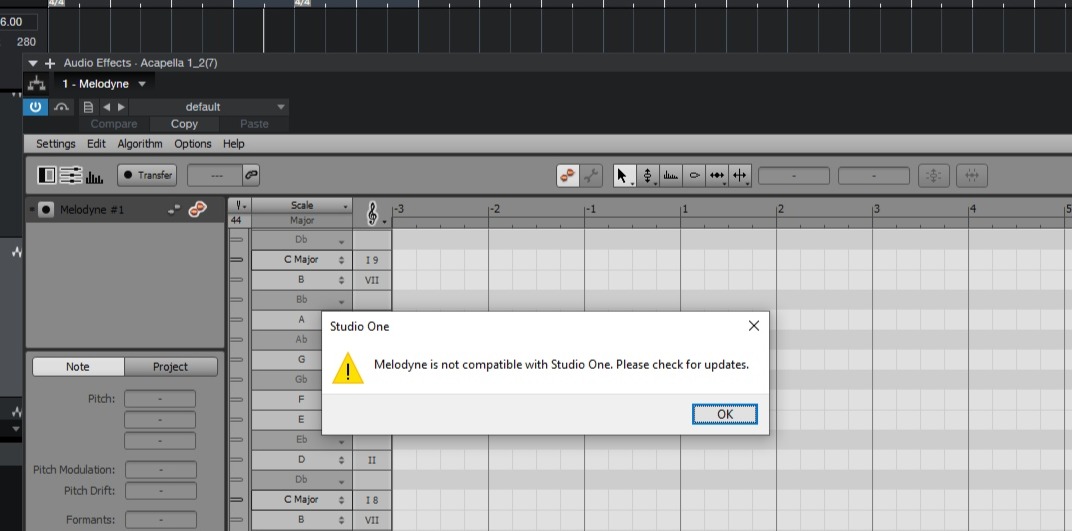The height and width of the screenshot is (531, 1072).
Task: Toggle the Melodyne plug-in power button
Action: pos(36,107)
